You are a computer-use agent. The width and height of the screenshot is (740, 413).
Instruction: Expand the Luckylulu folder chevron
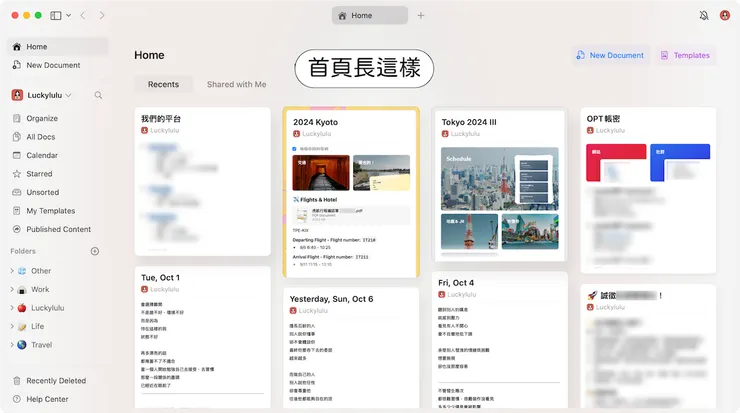pos(12,308)
